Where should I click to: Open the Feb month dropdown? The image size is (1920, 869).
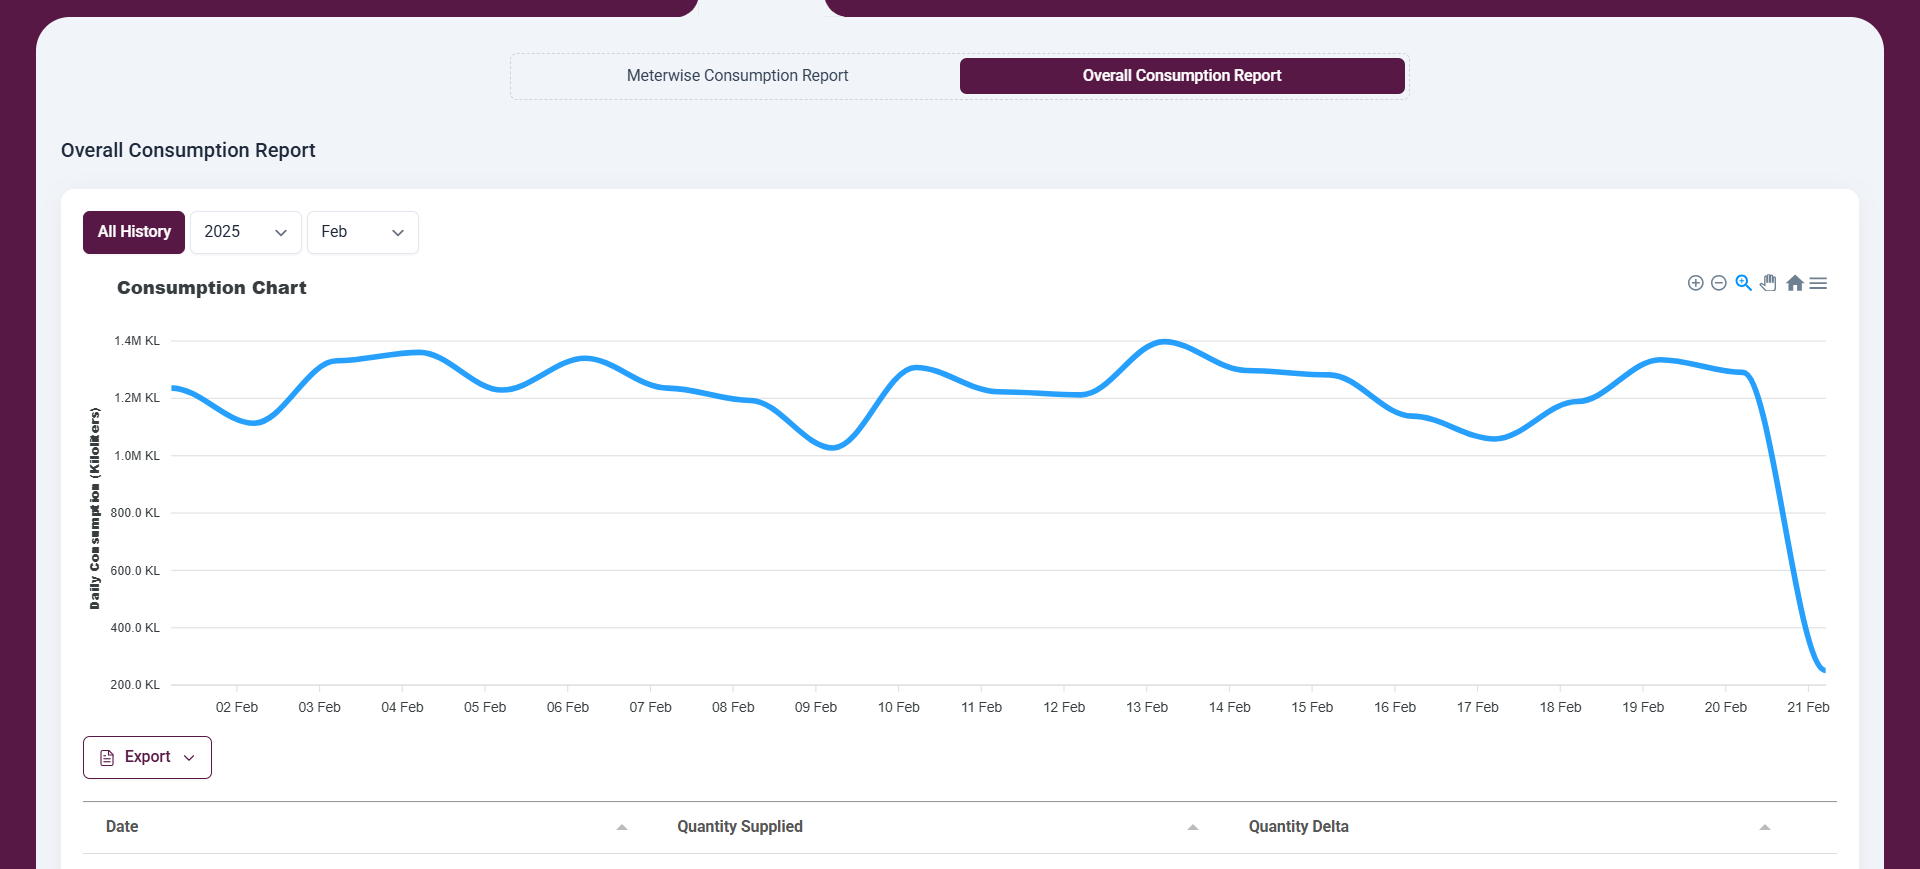point(362,232)
